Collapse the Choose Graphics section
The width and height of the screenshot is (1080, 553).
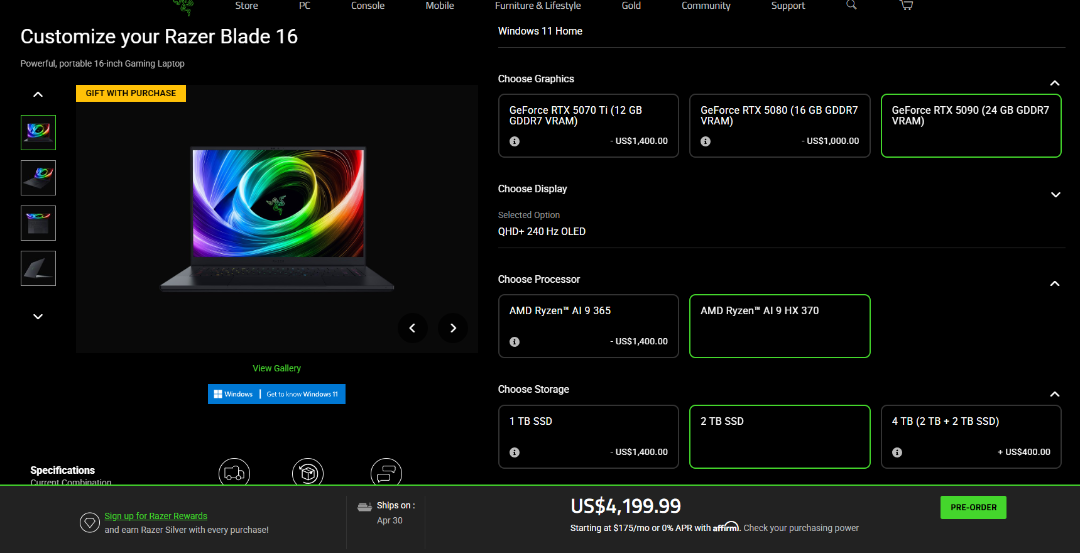click(1055, 83)
